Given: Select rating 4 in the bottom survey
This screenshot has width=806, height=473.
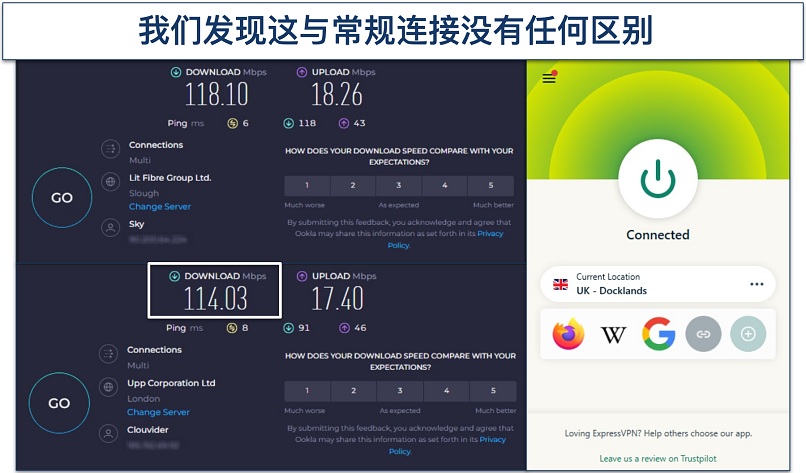Looking at the screenshot, I should [x=445, y=391].
